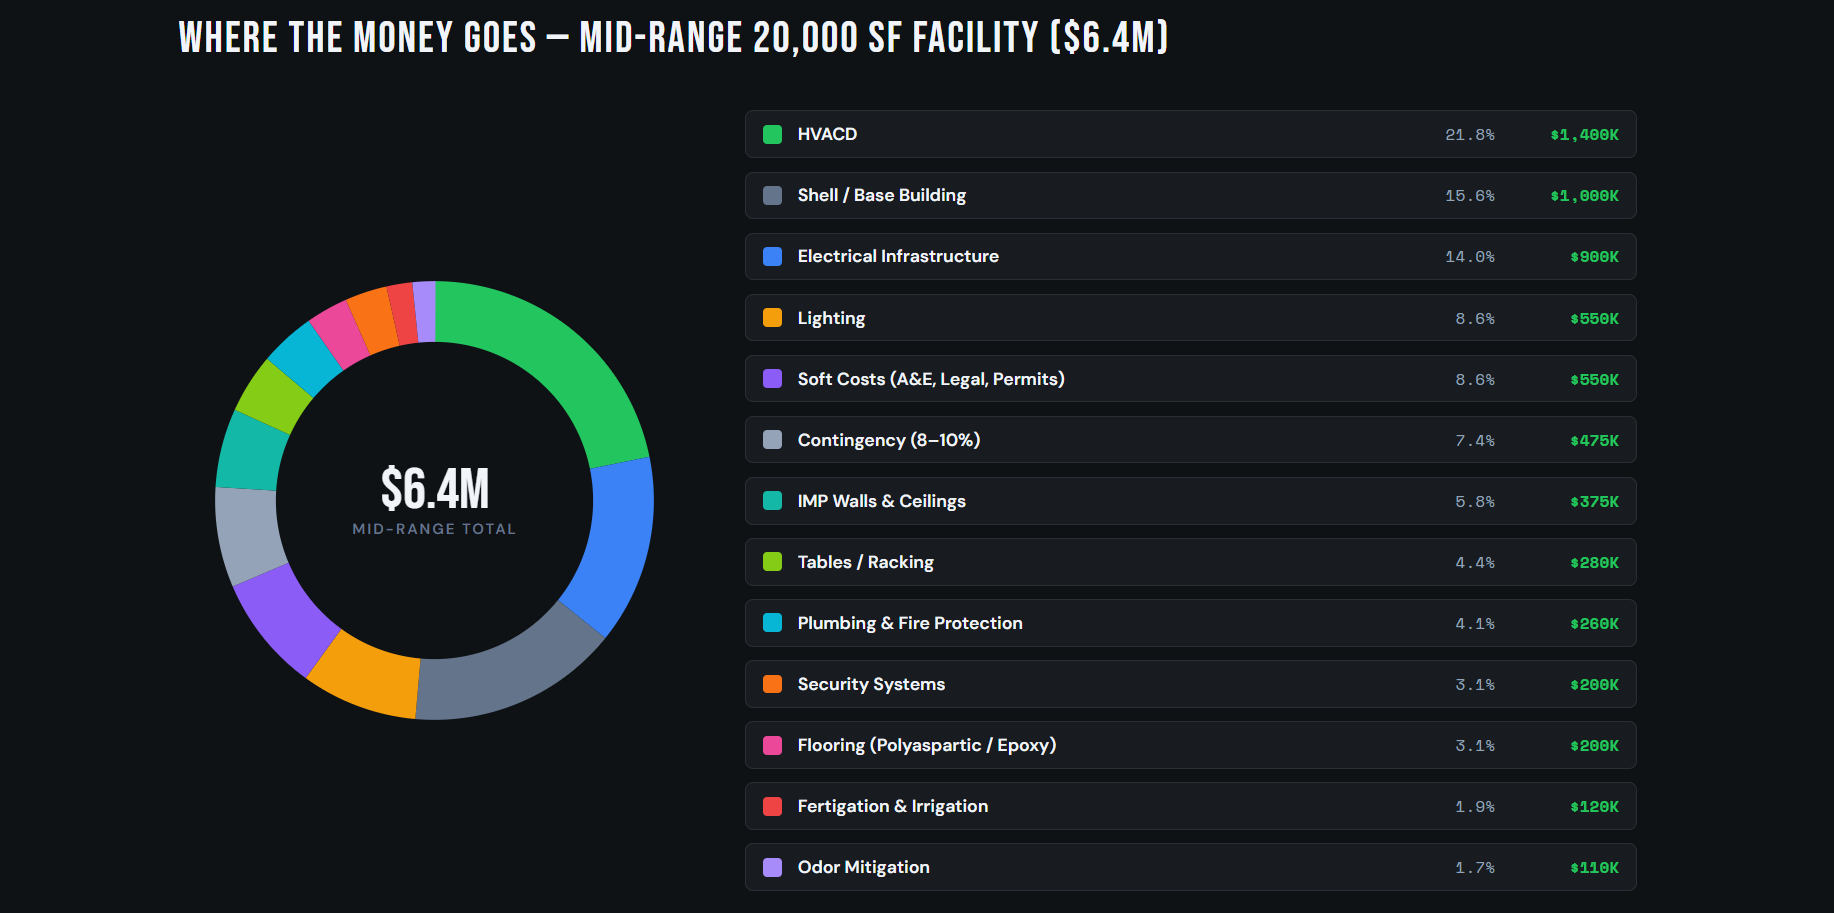Click the amber Lighting donut segment
1834x913 pixels.
point(368,680)
